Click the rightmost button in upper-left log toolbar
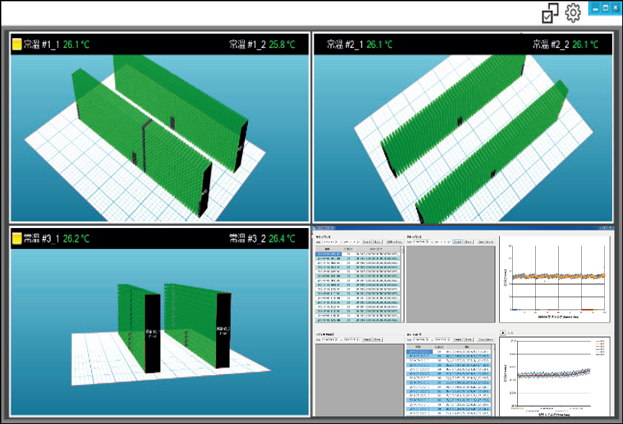 tap(394, 242)
